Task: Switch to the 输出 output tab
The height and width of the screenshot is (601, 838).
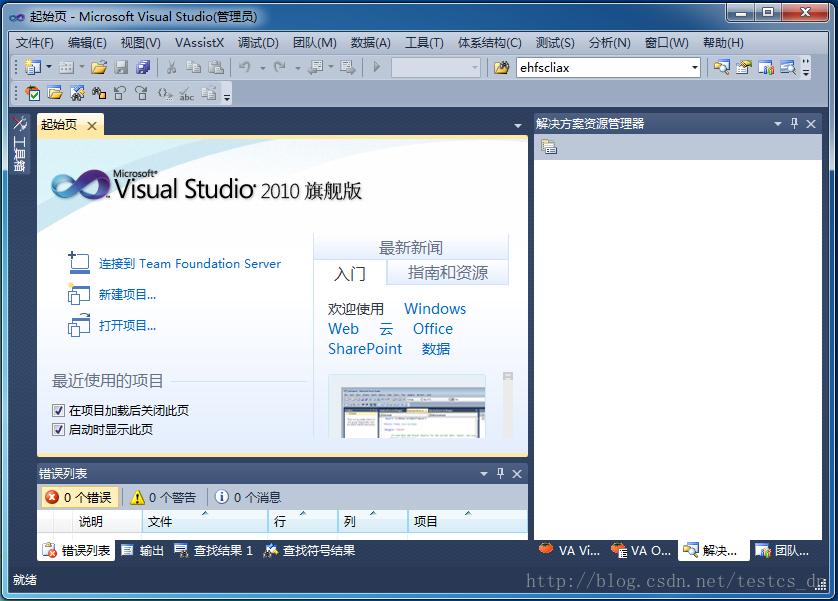Action: [x=143, y=550]
